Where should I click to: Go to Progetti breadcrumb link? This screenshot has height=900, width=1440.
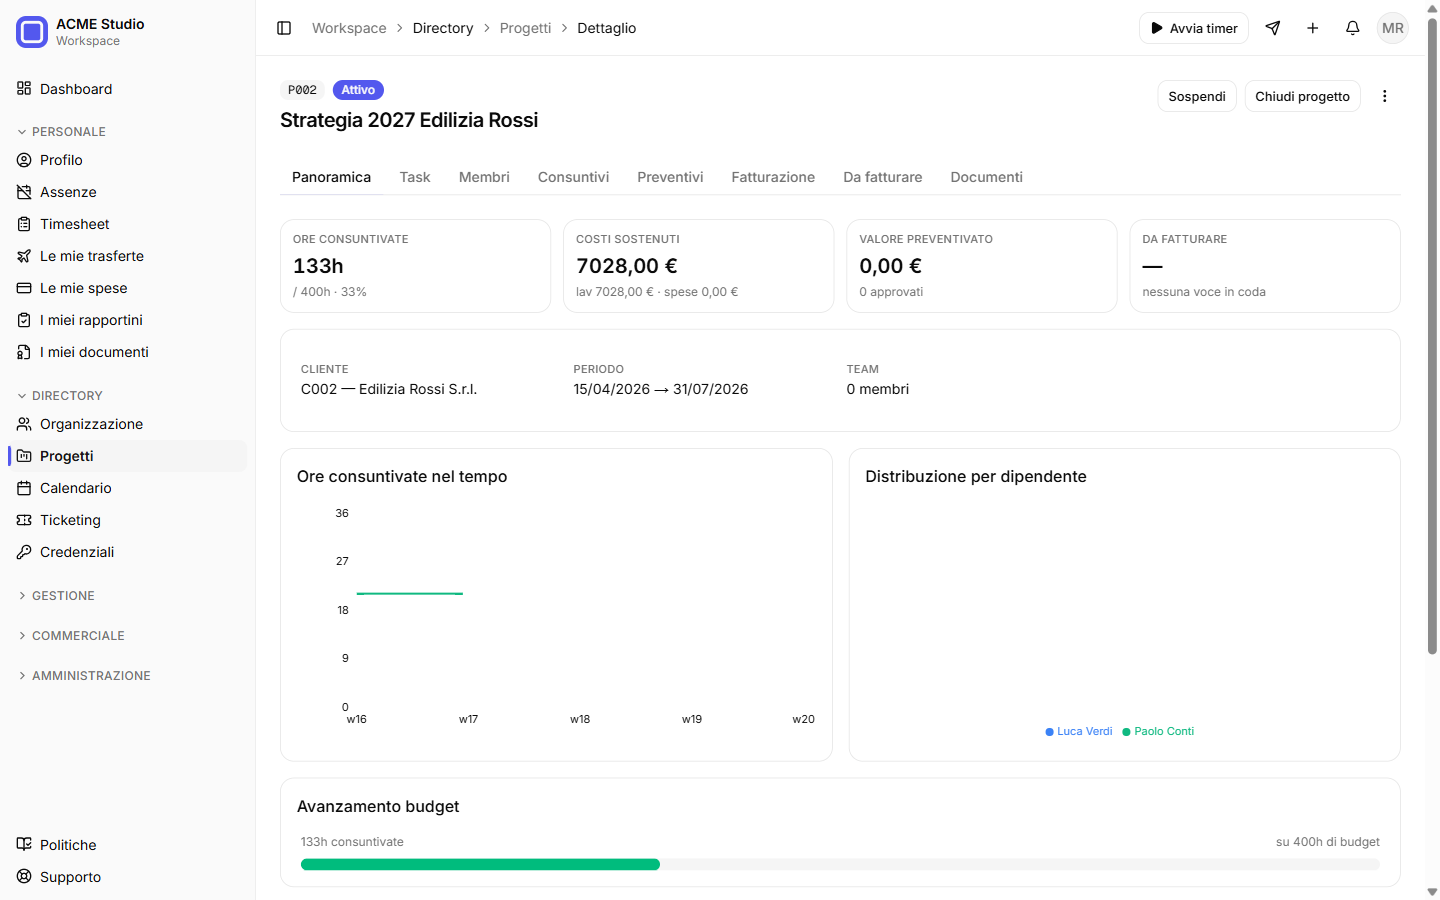click(525, 28)
